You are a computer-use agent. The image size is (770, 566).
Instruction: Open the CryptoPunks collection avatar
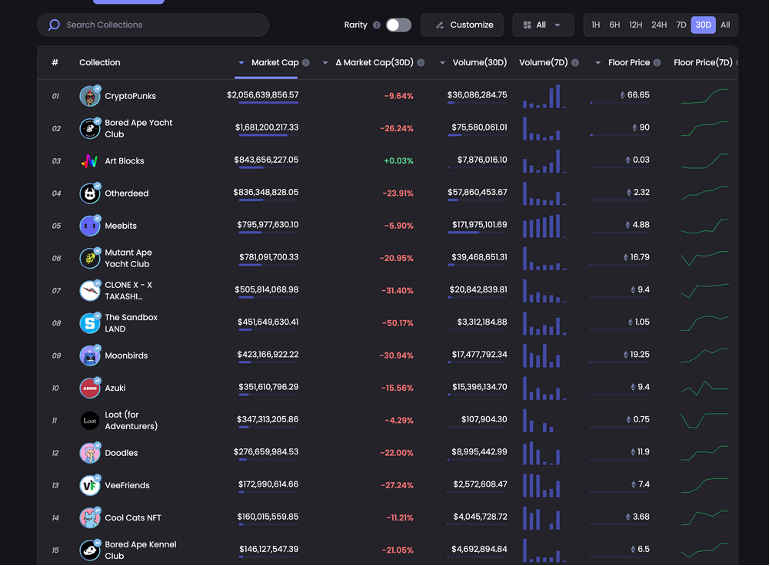[90, 96]
